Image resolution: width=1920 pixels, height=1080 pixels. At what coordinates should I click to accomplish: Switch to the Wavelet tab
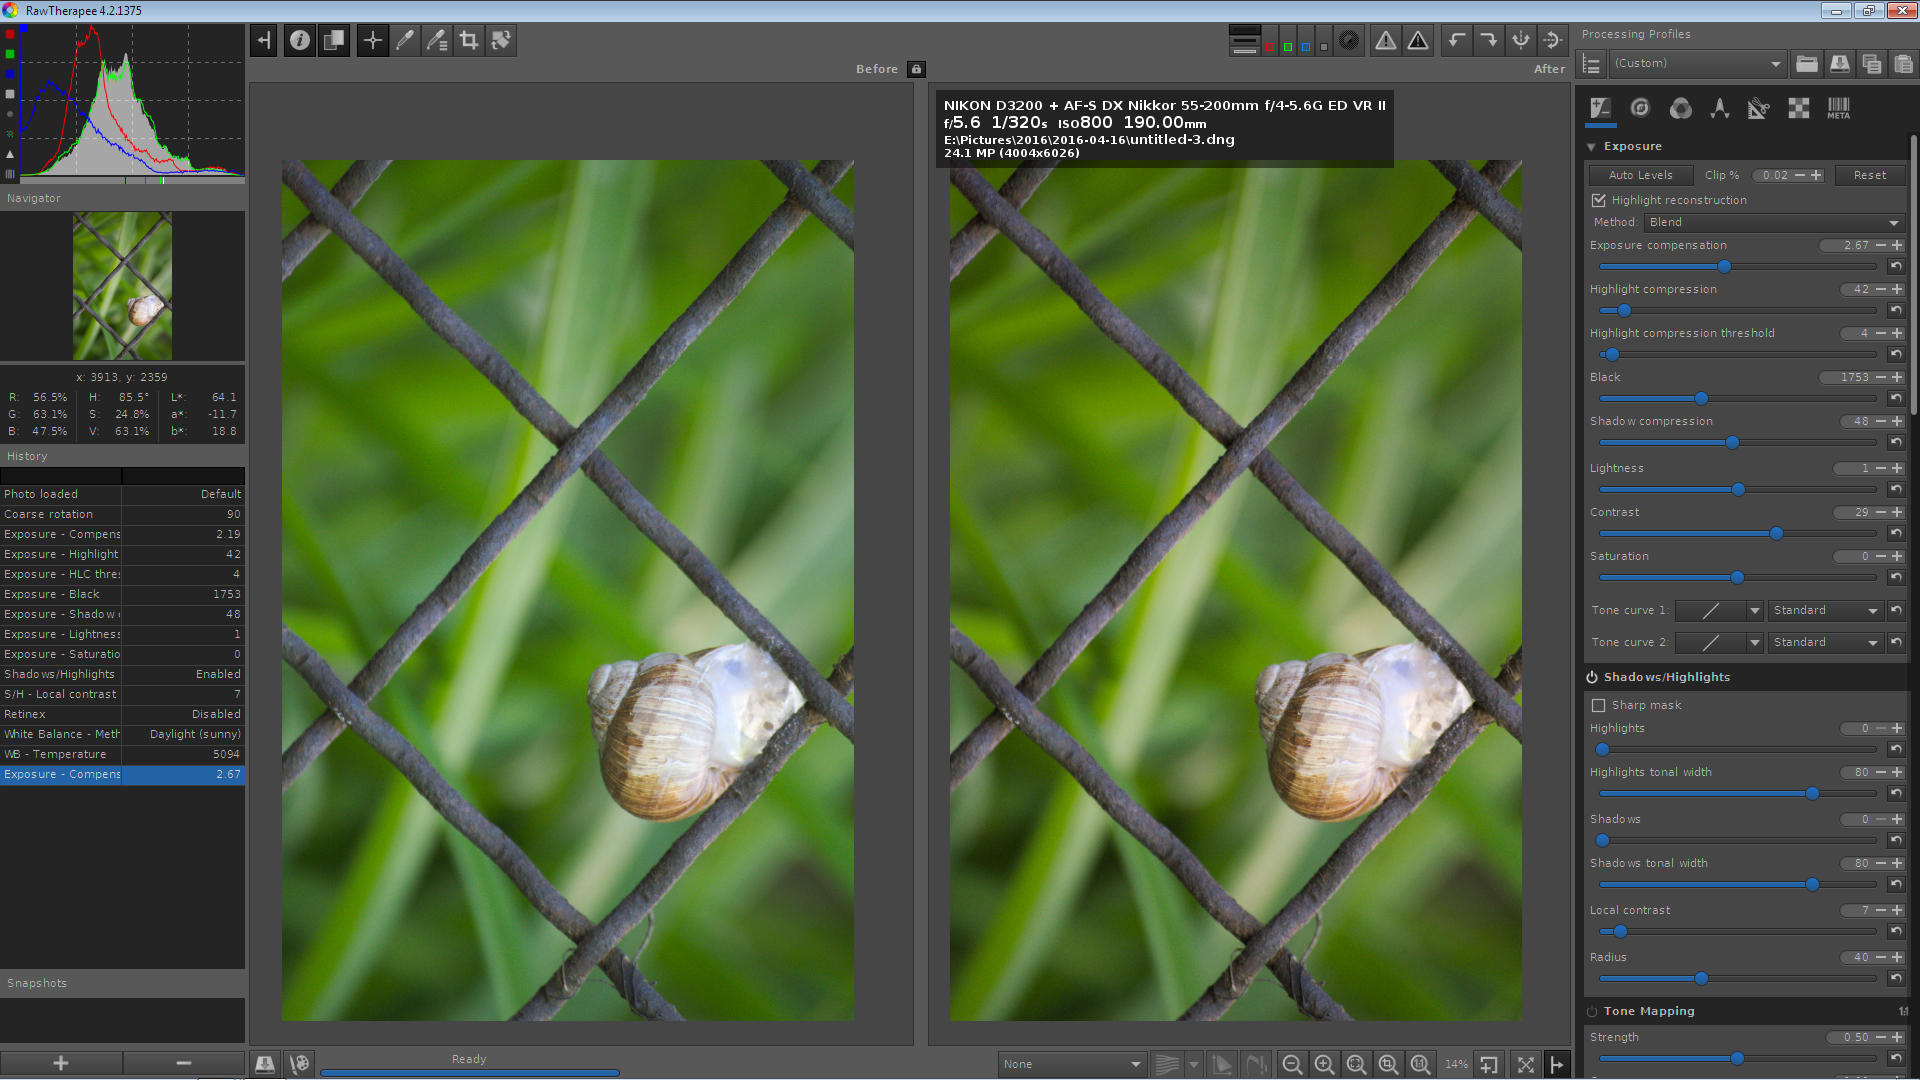tap(1719, 108)
